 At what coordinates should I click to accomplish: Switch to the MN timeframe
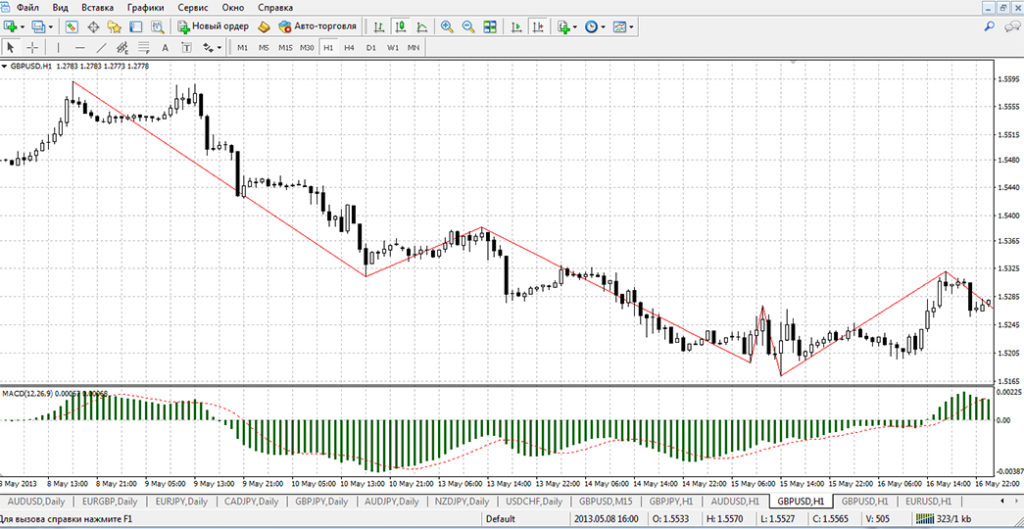(413, 48)
